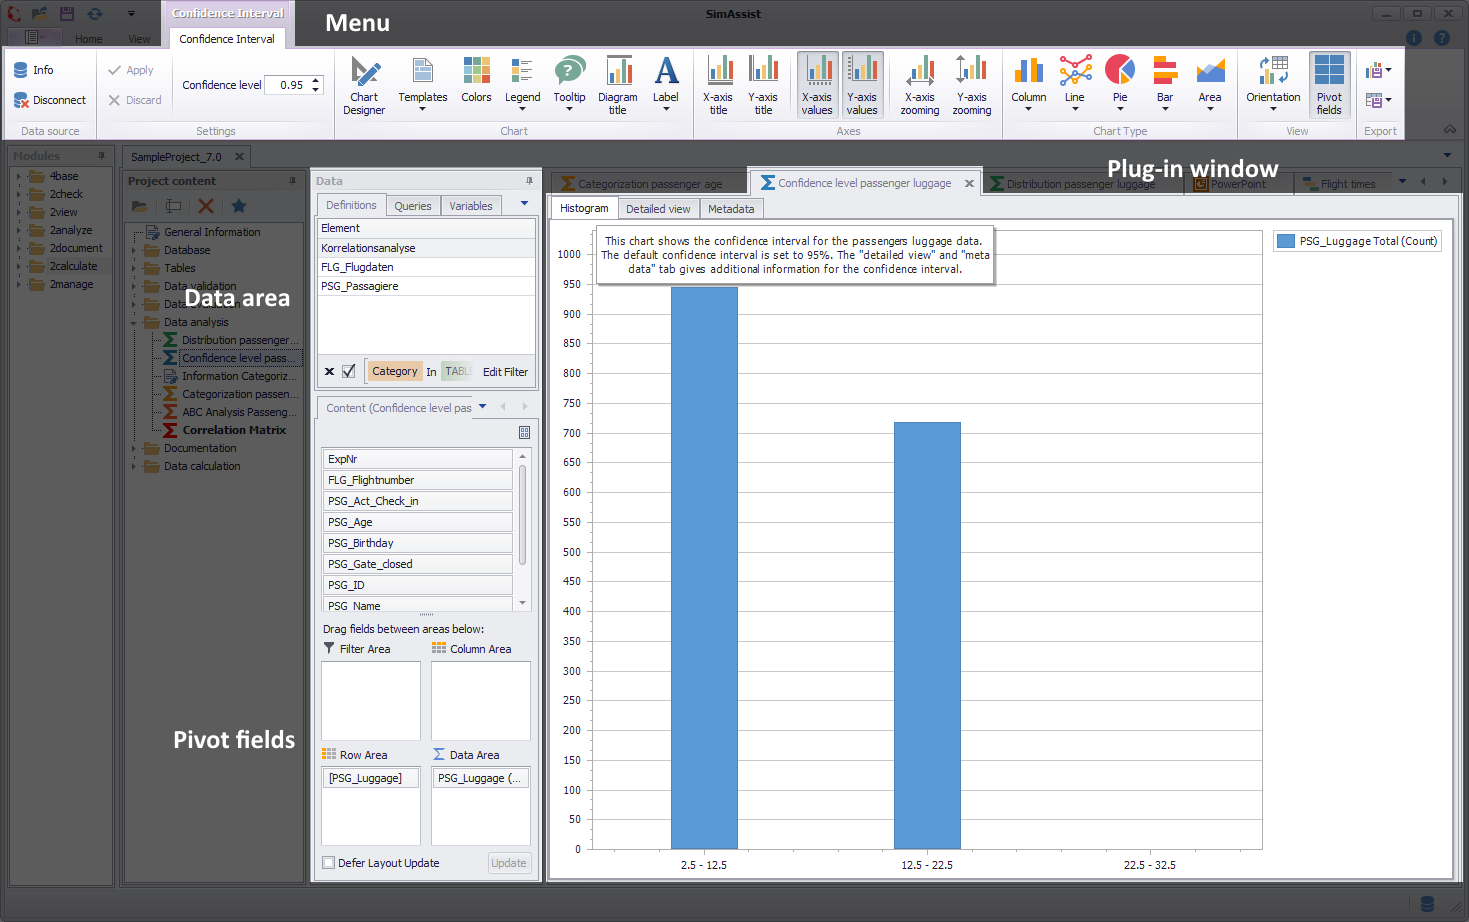Select the Area chart type
Image resolution: width=1469 pixels, height=922 pixels.
point(1210,84)
